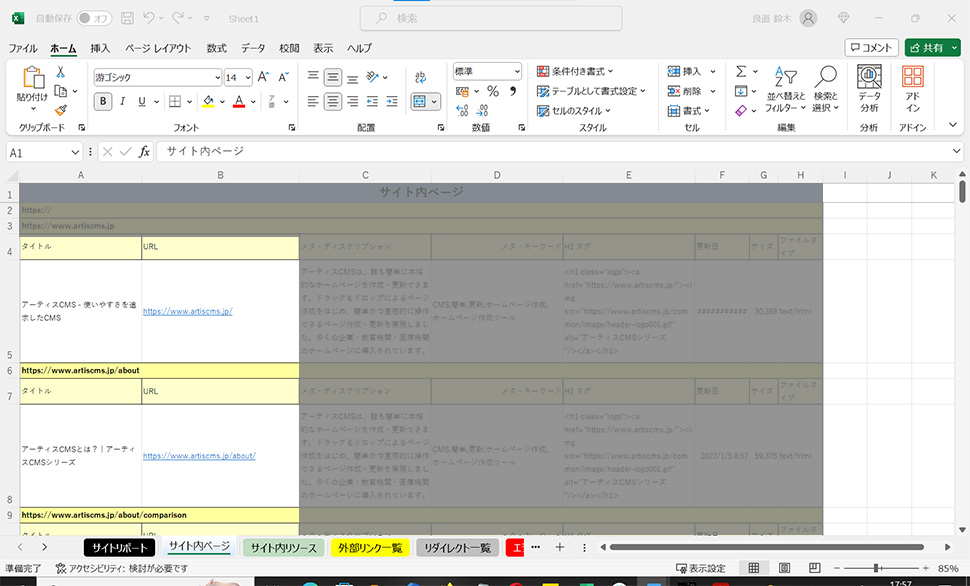
Task: Toggle Wrap Text
Action: point(421,77)
